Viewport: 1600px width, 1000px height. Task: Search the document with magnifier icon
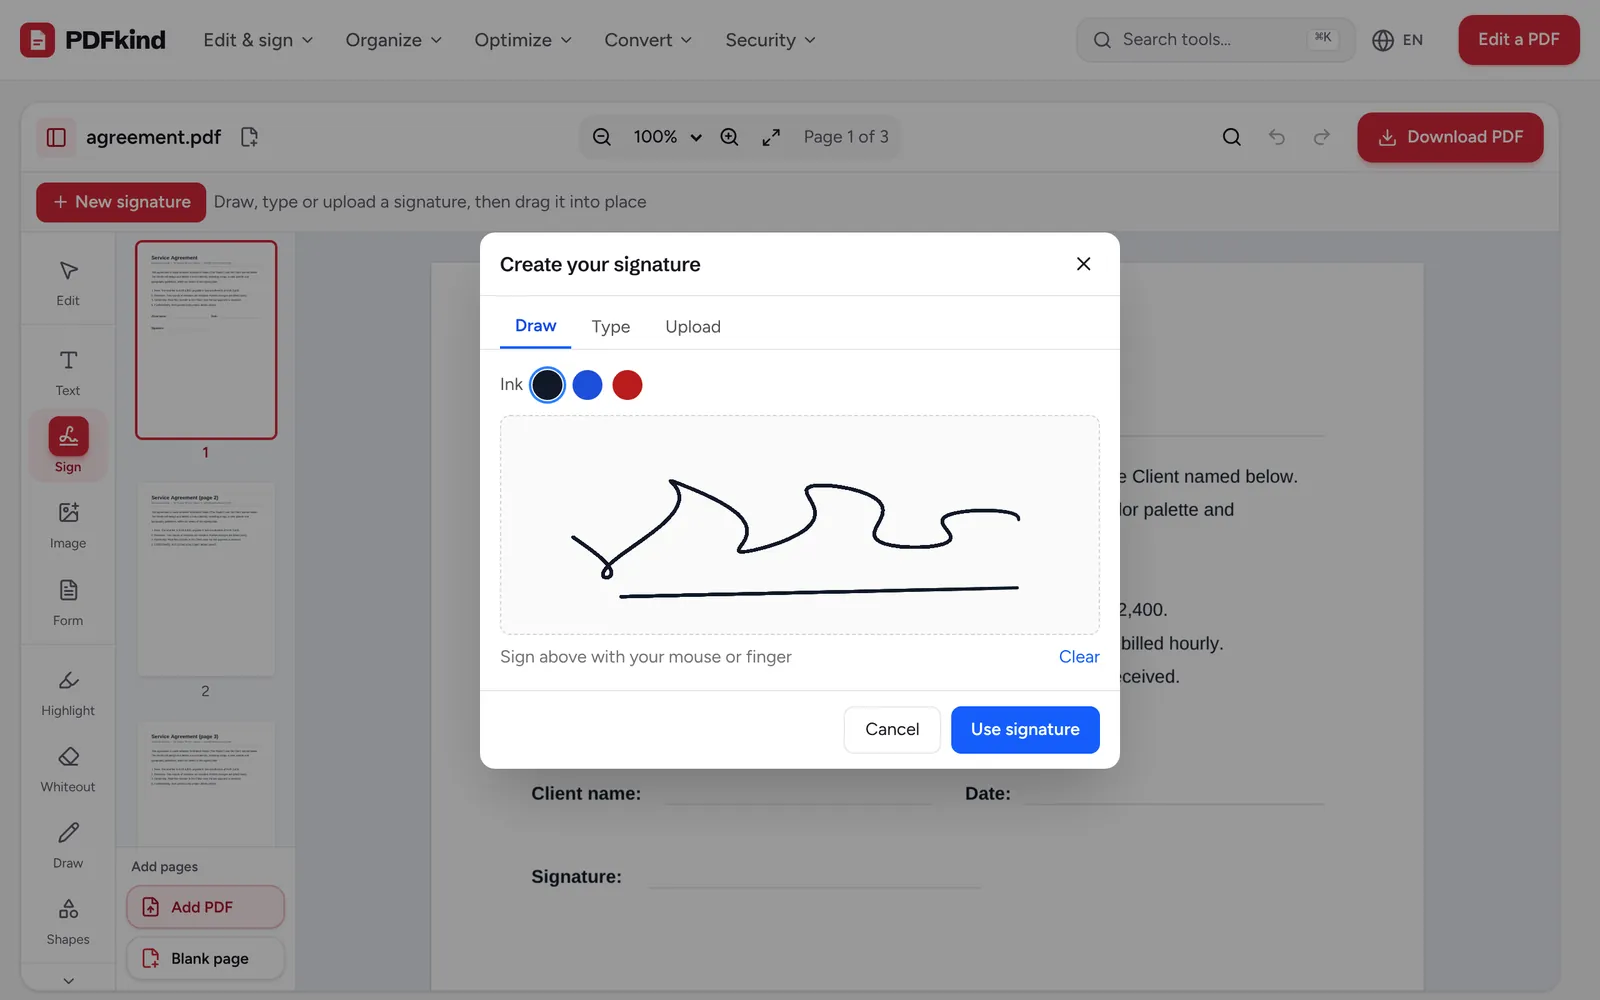(1232, 137)
